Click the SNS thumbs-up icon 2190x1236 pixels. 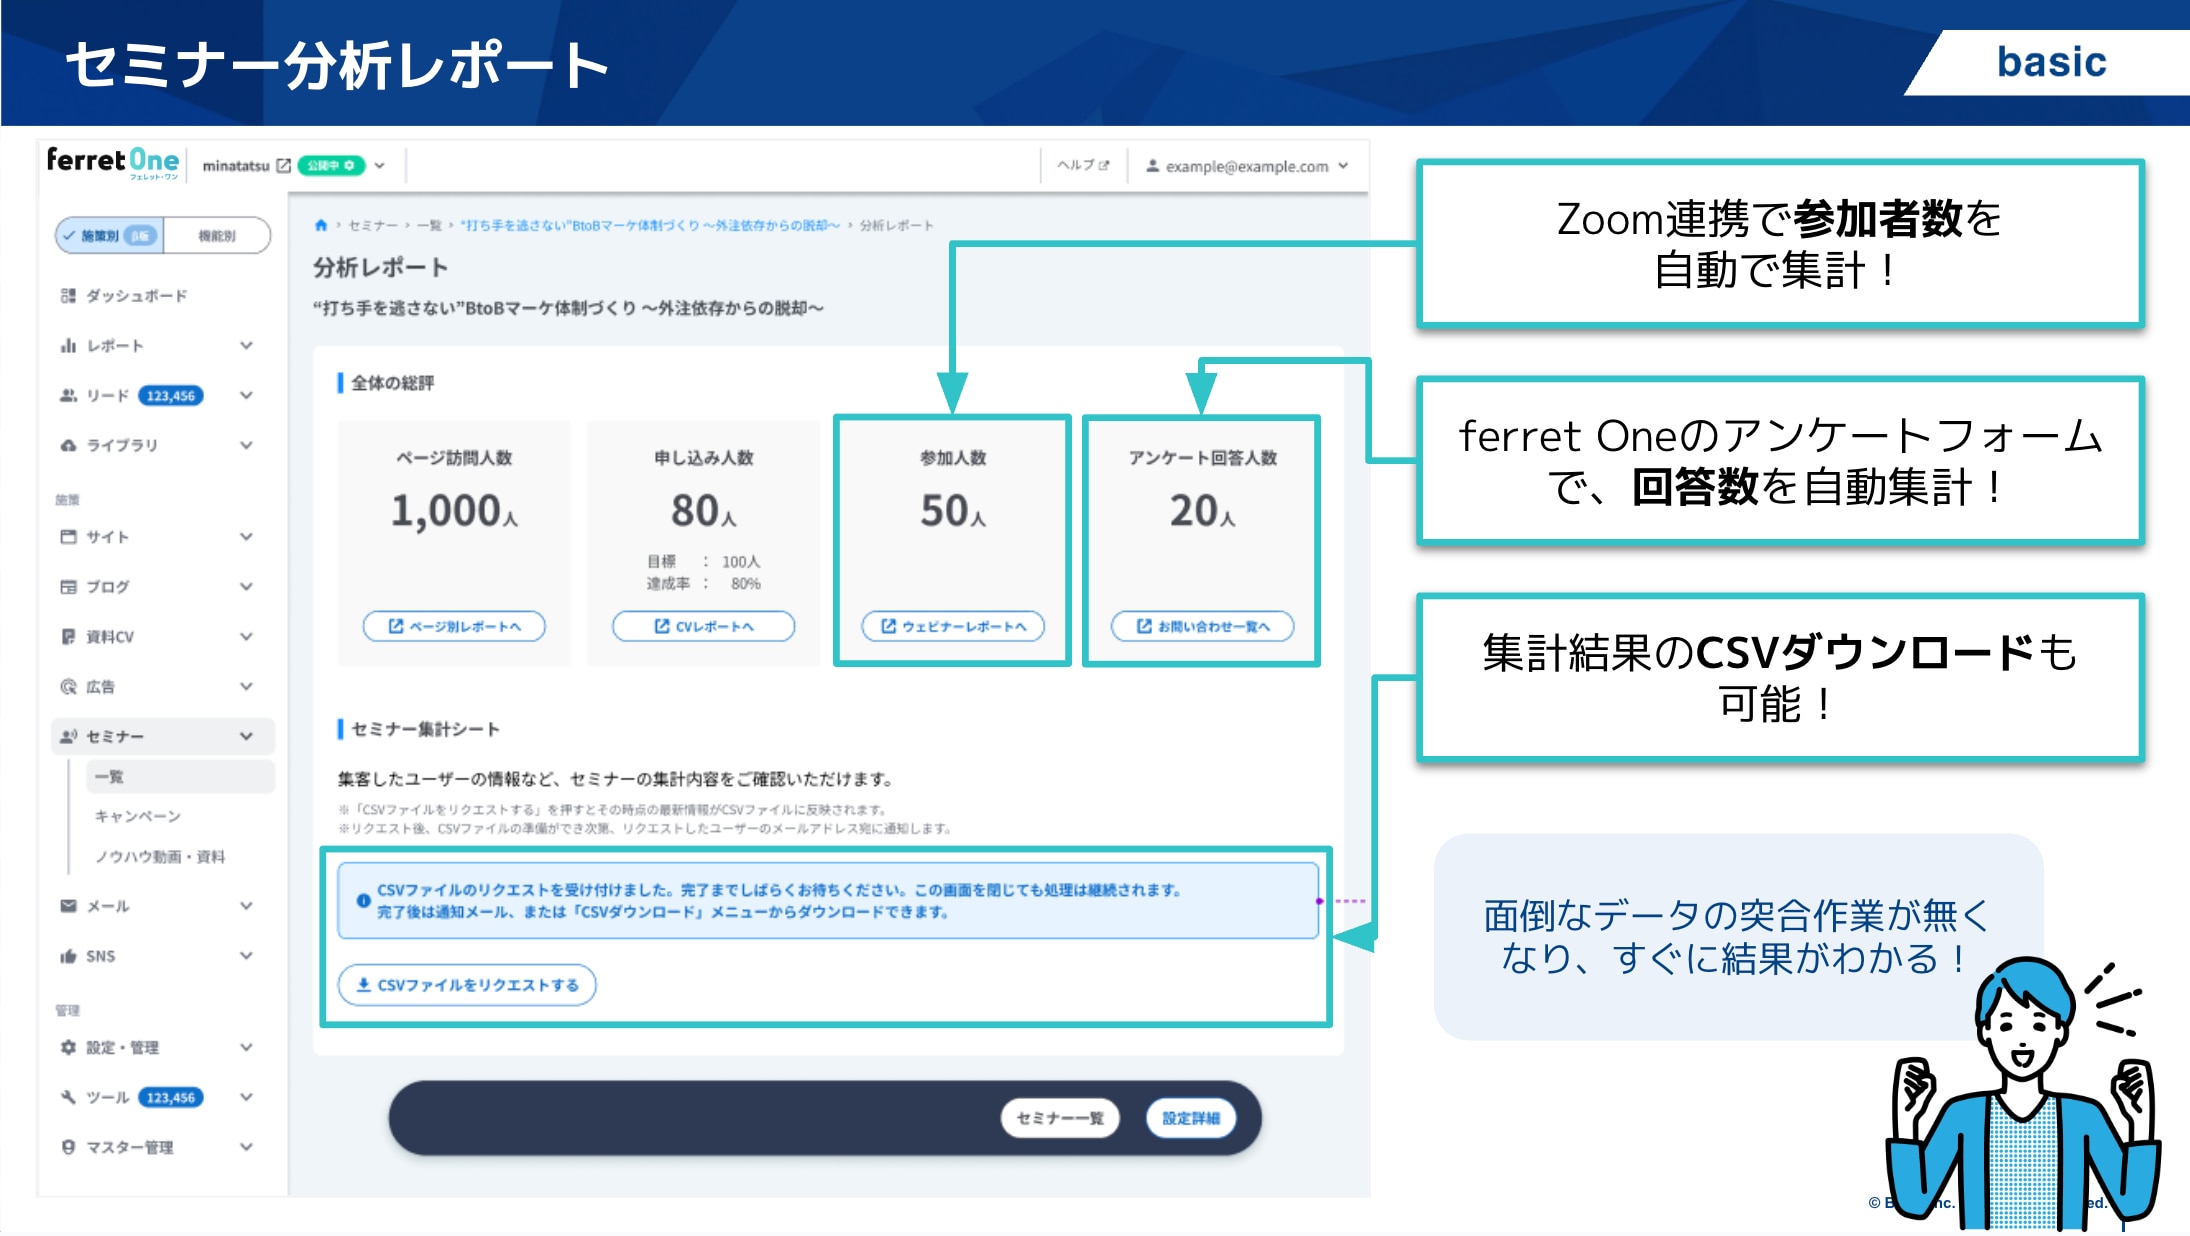click(68, 957)
